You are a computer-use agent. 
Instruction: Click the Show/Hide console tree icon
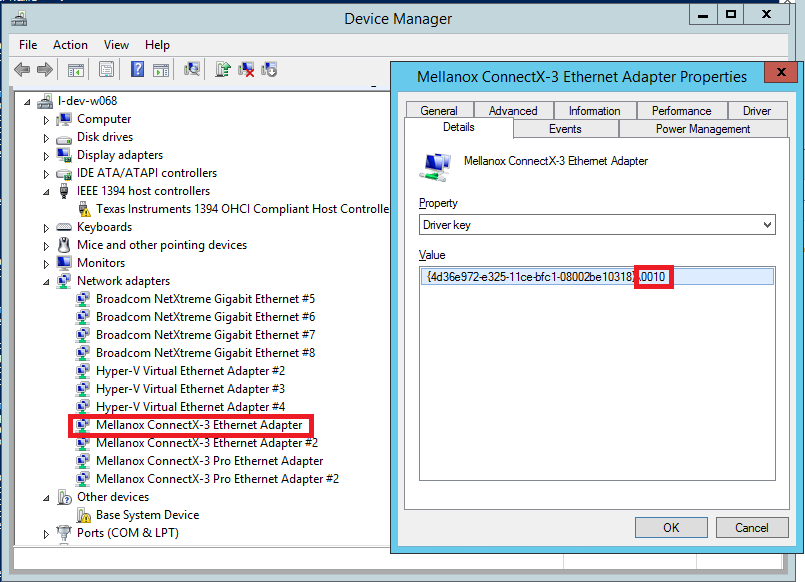[x=75, y=69]
